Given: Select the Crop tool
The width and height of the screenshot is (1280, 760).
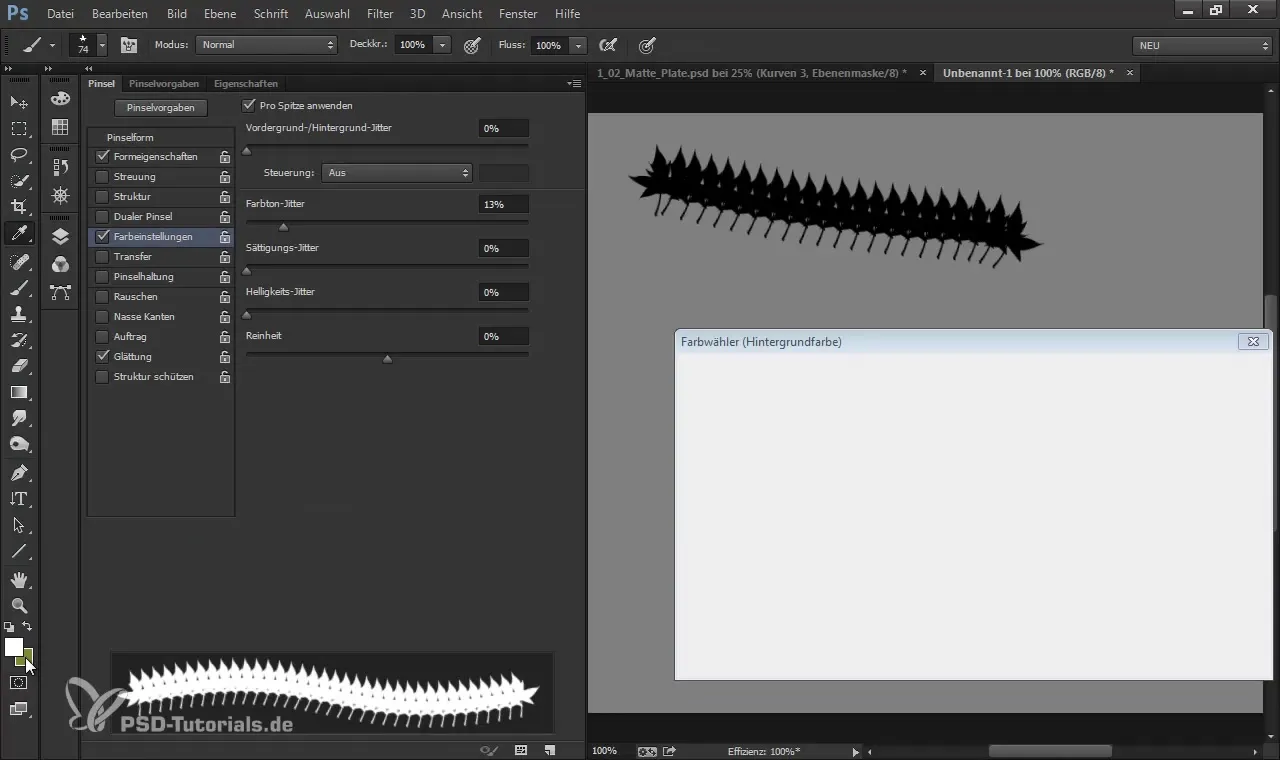Looking at the screenshot, I should (19, 207).
